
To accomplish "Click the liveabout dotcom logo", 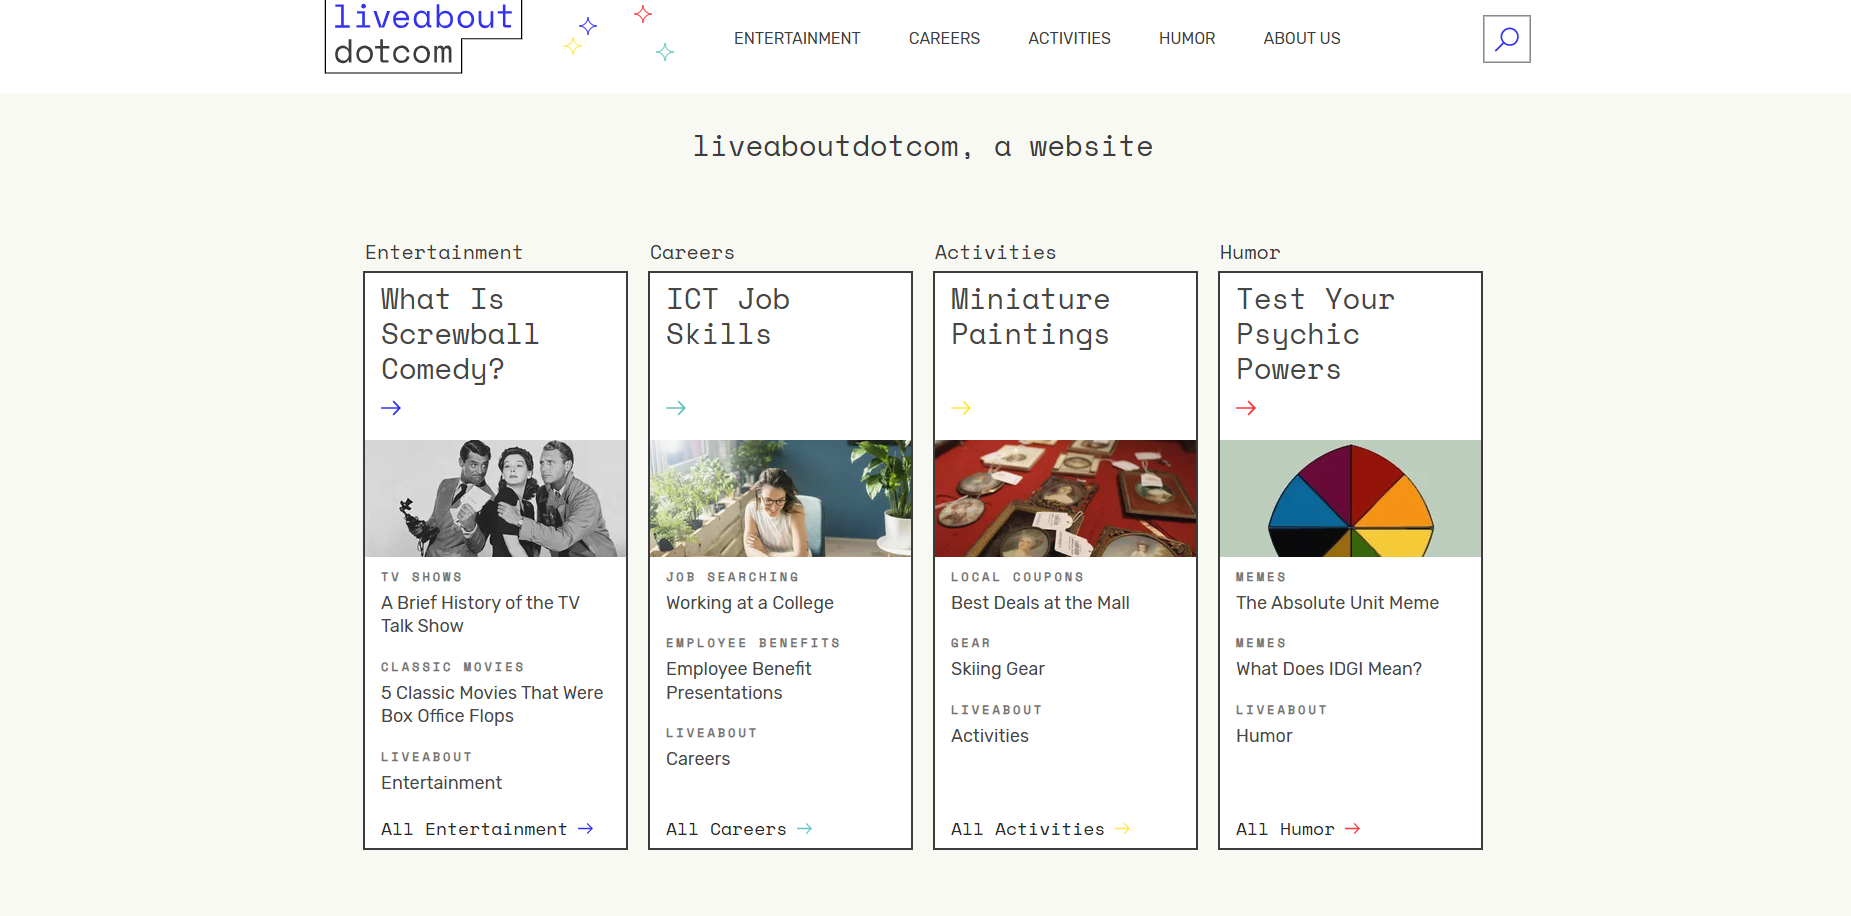I will [423, 36].
